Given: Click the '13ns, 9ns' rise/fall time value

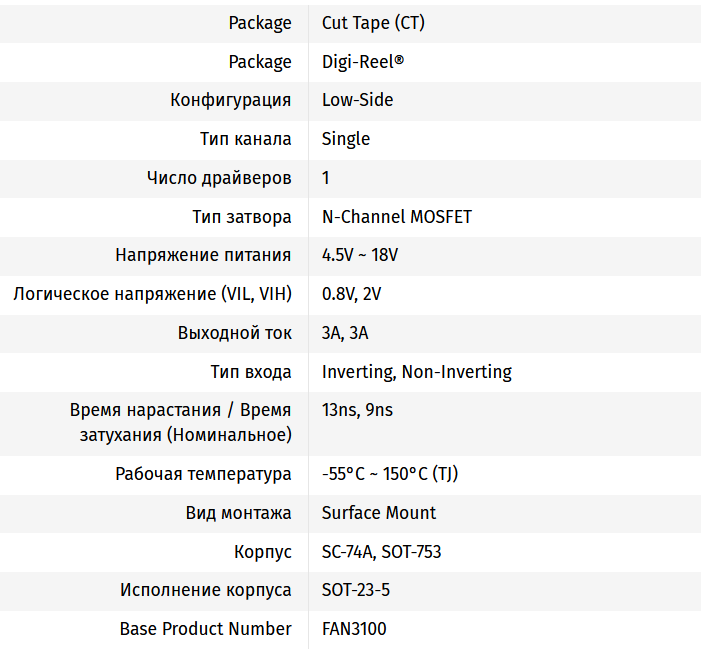Looking at the screenshot, I should pos(357,410).
